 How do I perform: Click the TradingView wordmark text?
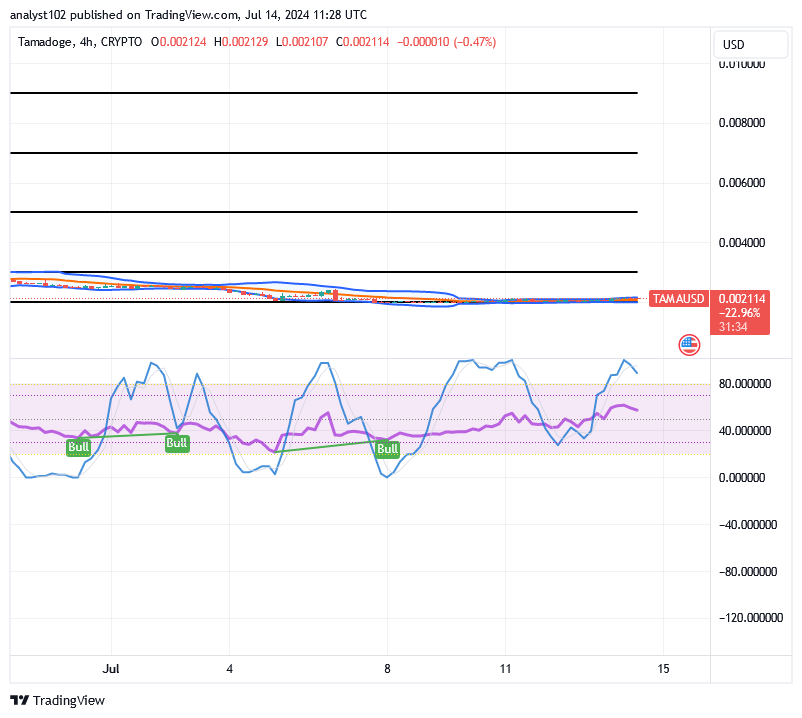click(69, 701)
